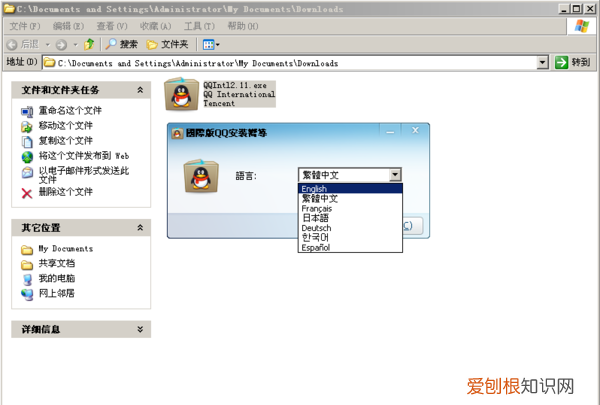Collapse the 文件和文件夹任务 panel
600x405 pixels.
pyautogui.click(x=140, y=90)
